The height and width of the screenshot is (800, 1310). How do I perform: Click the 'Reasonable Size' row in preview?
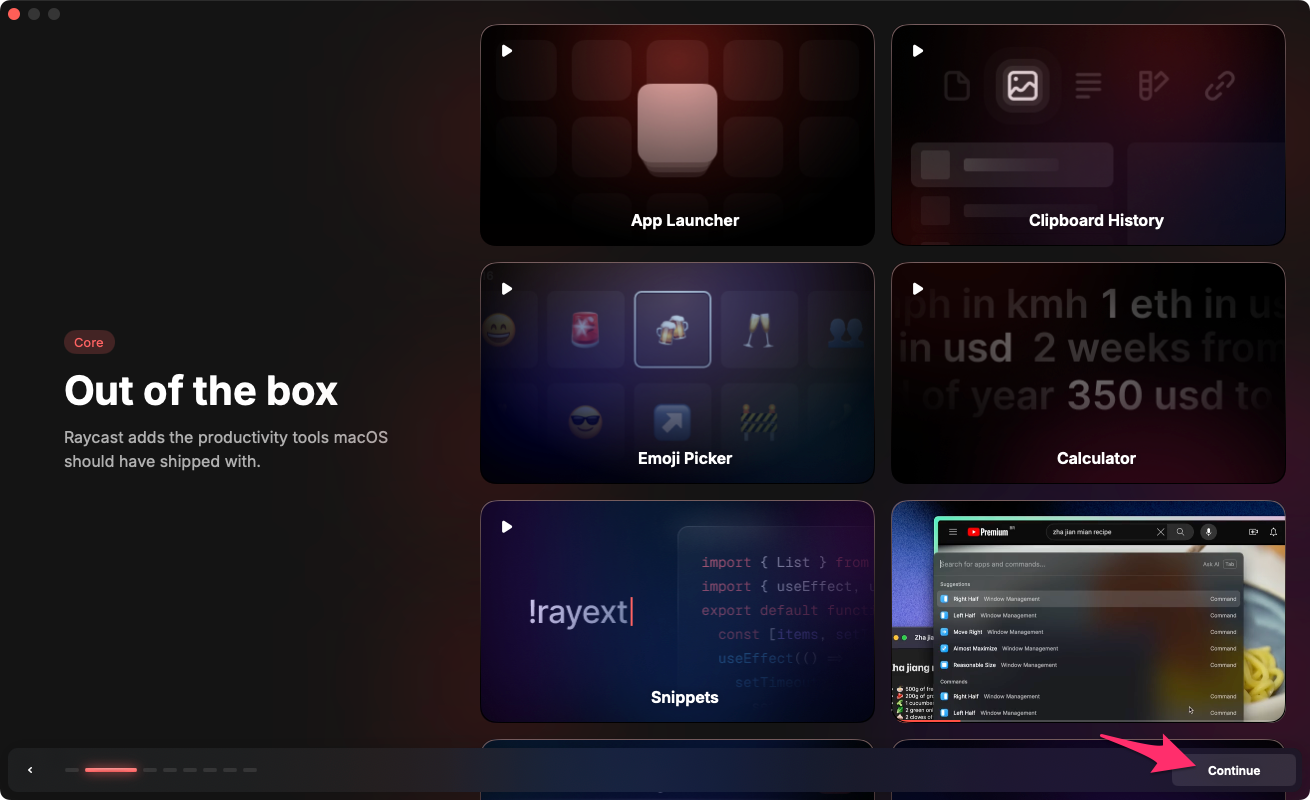[x=1088, y=665]
